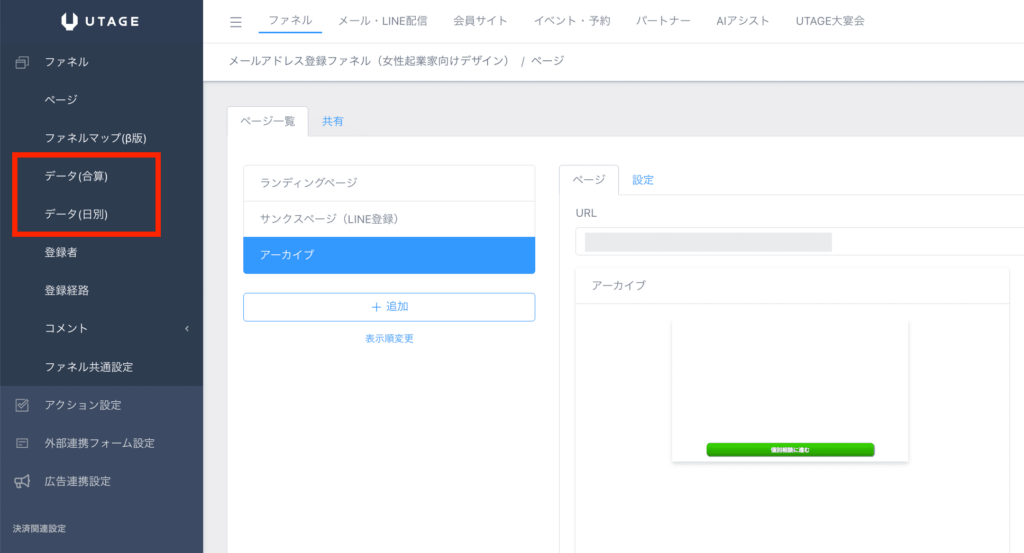Screen dimensions: 1024x553
Task: Click the funnel icon in sidebar
Action: click(22, 62)
